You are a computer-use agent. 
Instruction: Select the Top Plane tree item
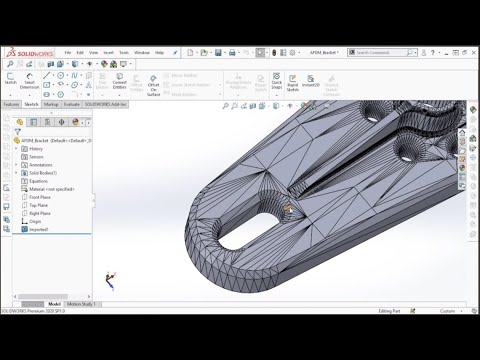[x=35, y=205]
